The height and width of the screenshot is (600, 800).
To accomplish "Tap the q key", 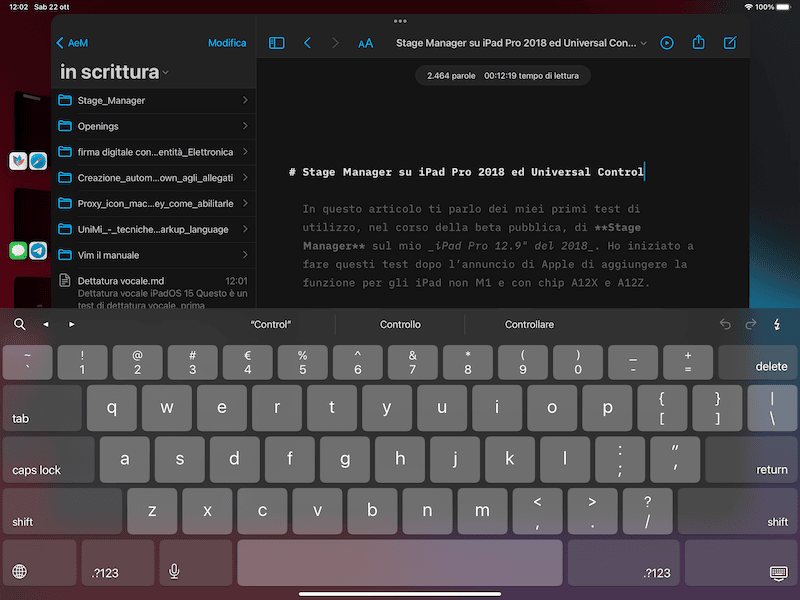I will tap(112, 408).
